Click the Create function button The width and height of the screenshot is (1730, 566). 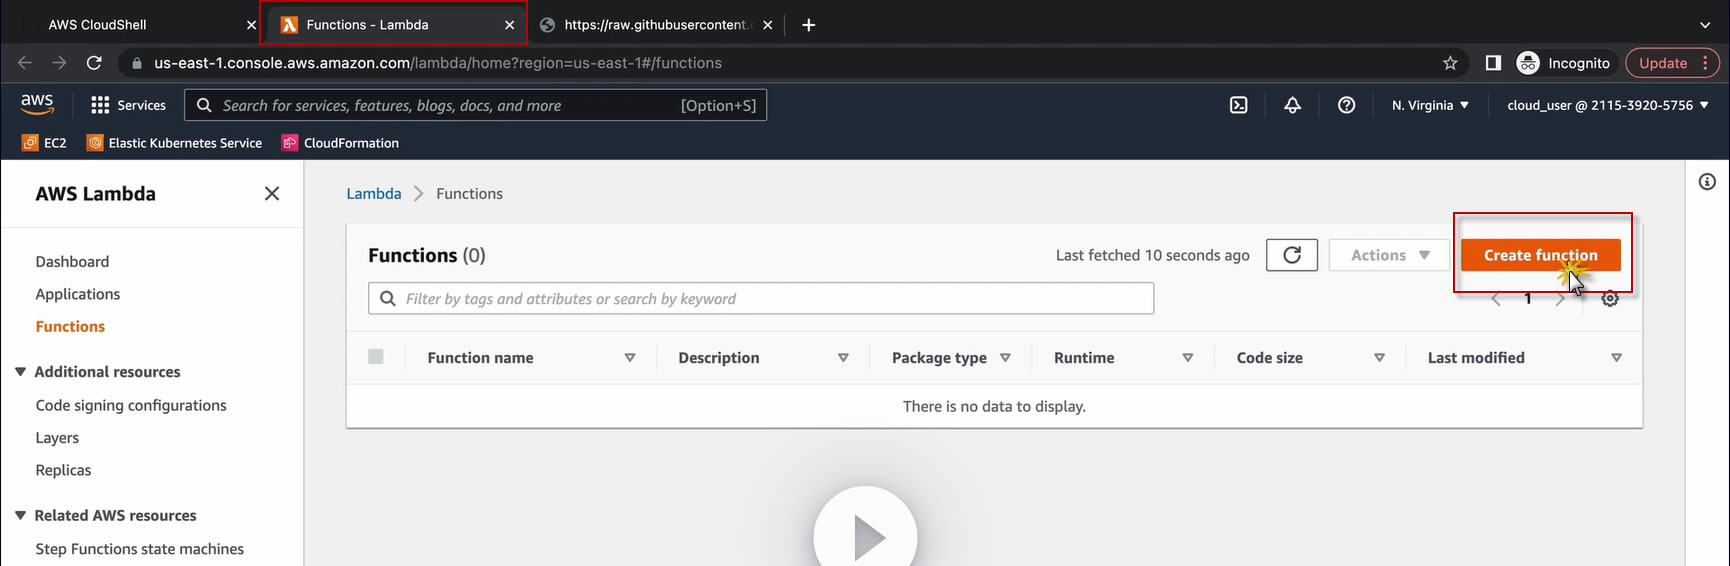1540,255
